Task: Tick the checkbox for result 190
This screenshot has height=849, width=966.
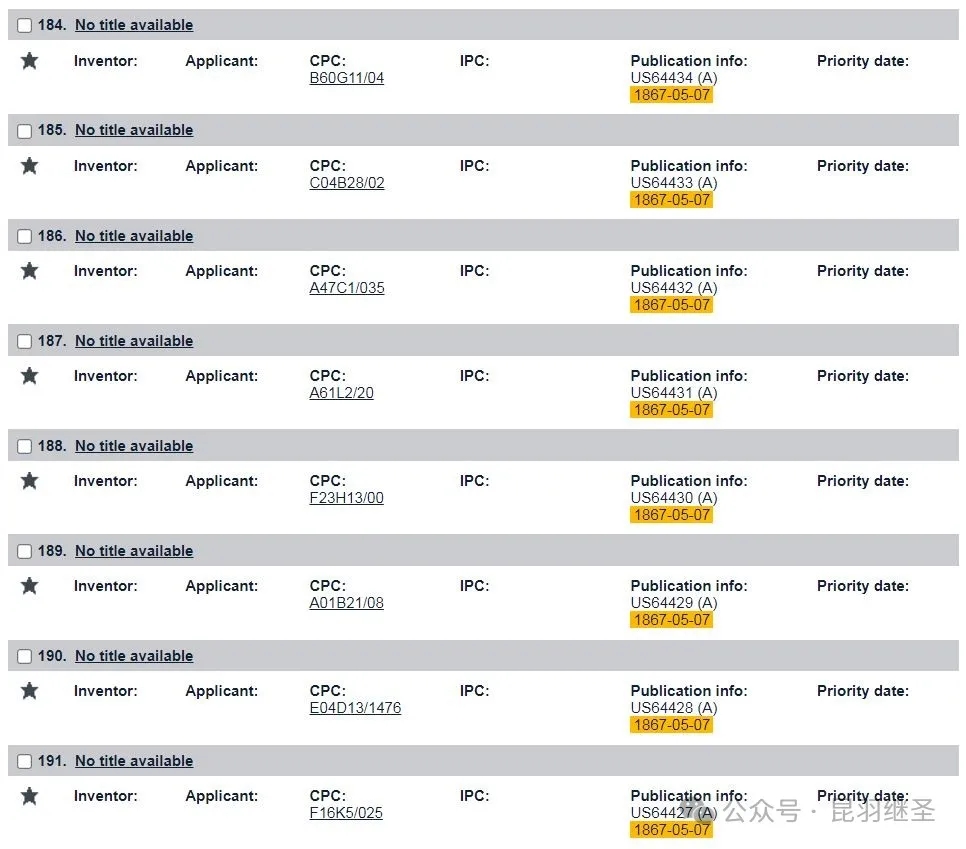Action: (x=25, y=656)
